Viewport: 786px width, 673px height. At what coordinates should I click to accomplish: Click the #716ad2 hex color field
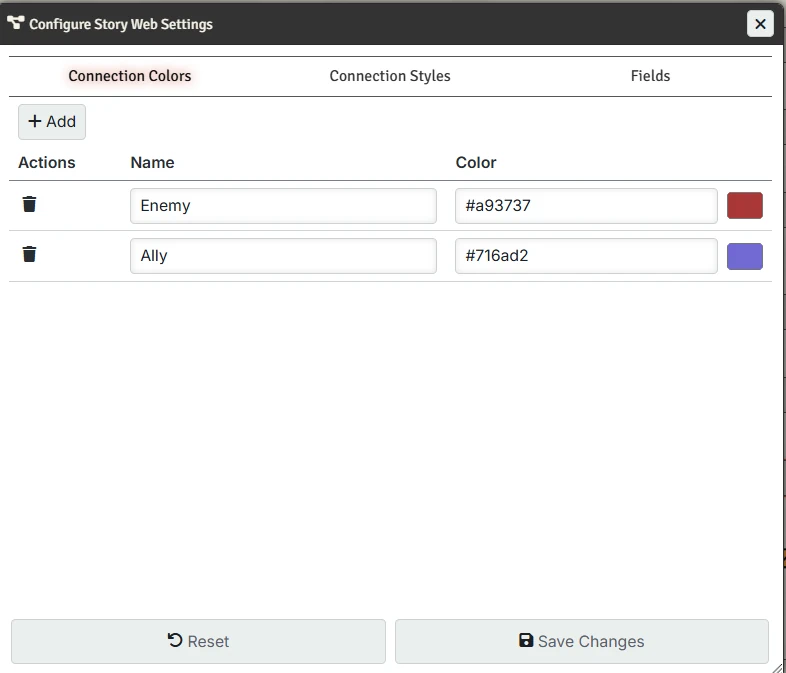586,256
